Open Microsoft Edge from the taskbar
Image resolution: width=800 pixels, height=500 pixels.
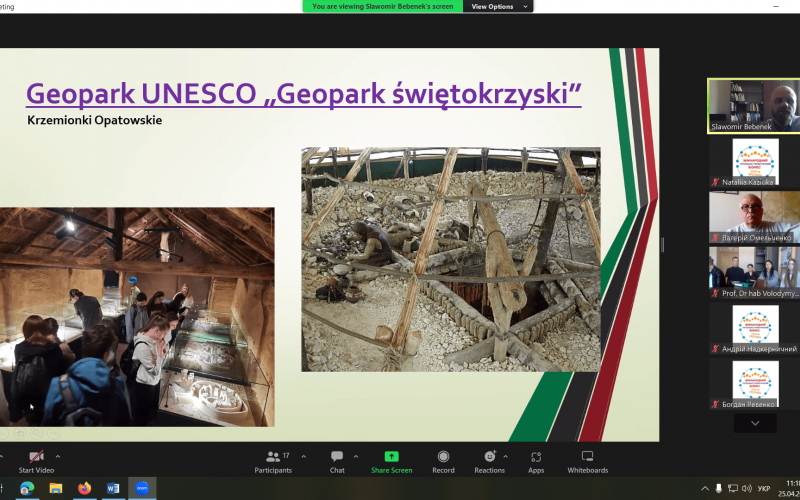point(27,489)
